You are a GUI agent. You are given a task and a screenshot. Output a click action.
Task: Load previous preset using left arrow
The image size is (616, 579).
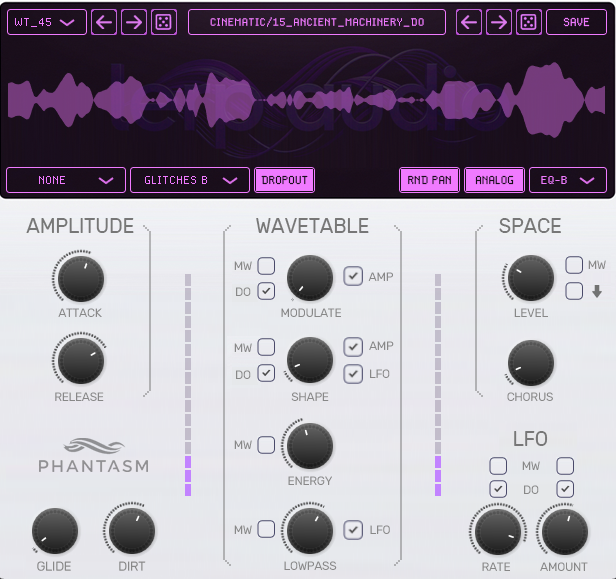[469, 22]
